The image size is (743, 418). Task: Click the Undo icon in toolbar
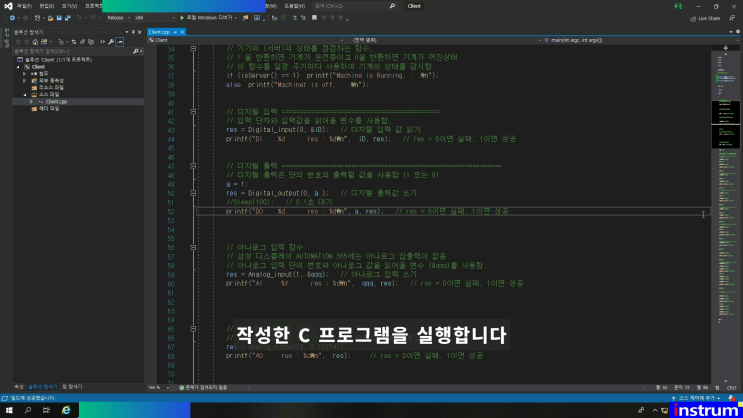point(79,18)
